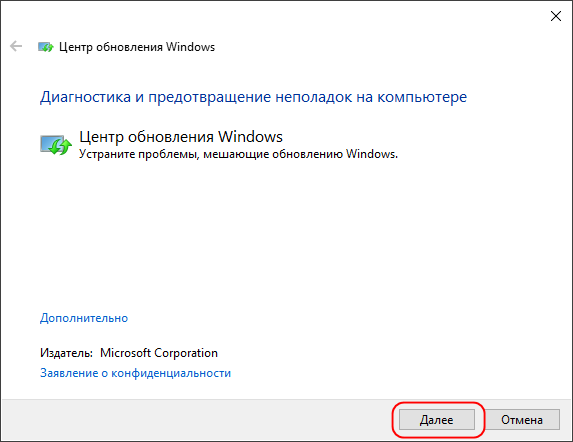
Task: Select the large Центр обновления Windows item title
Action: coord(181,137)
